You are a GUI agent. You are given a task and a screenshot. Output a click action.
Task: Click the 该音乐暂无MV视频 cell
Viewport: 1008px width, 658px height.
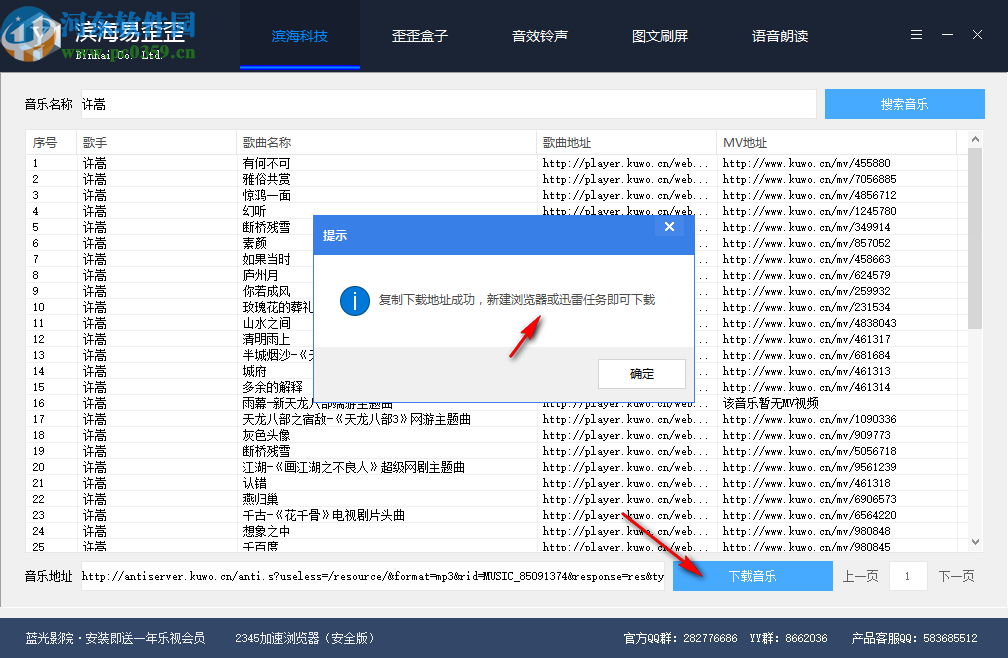pos(771,404)
